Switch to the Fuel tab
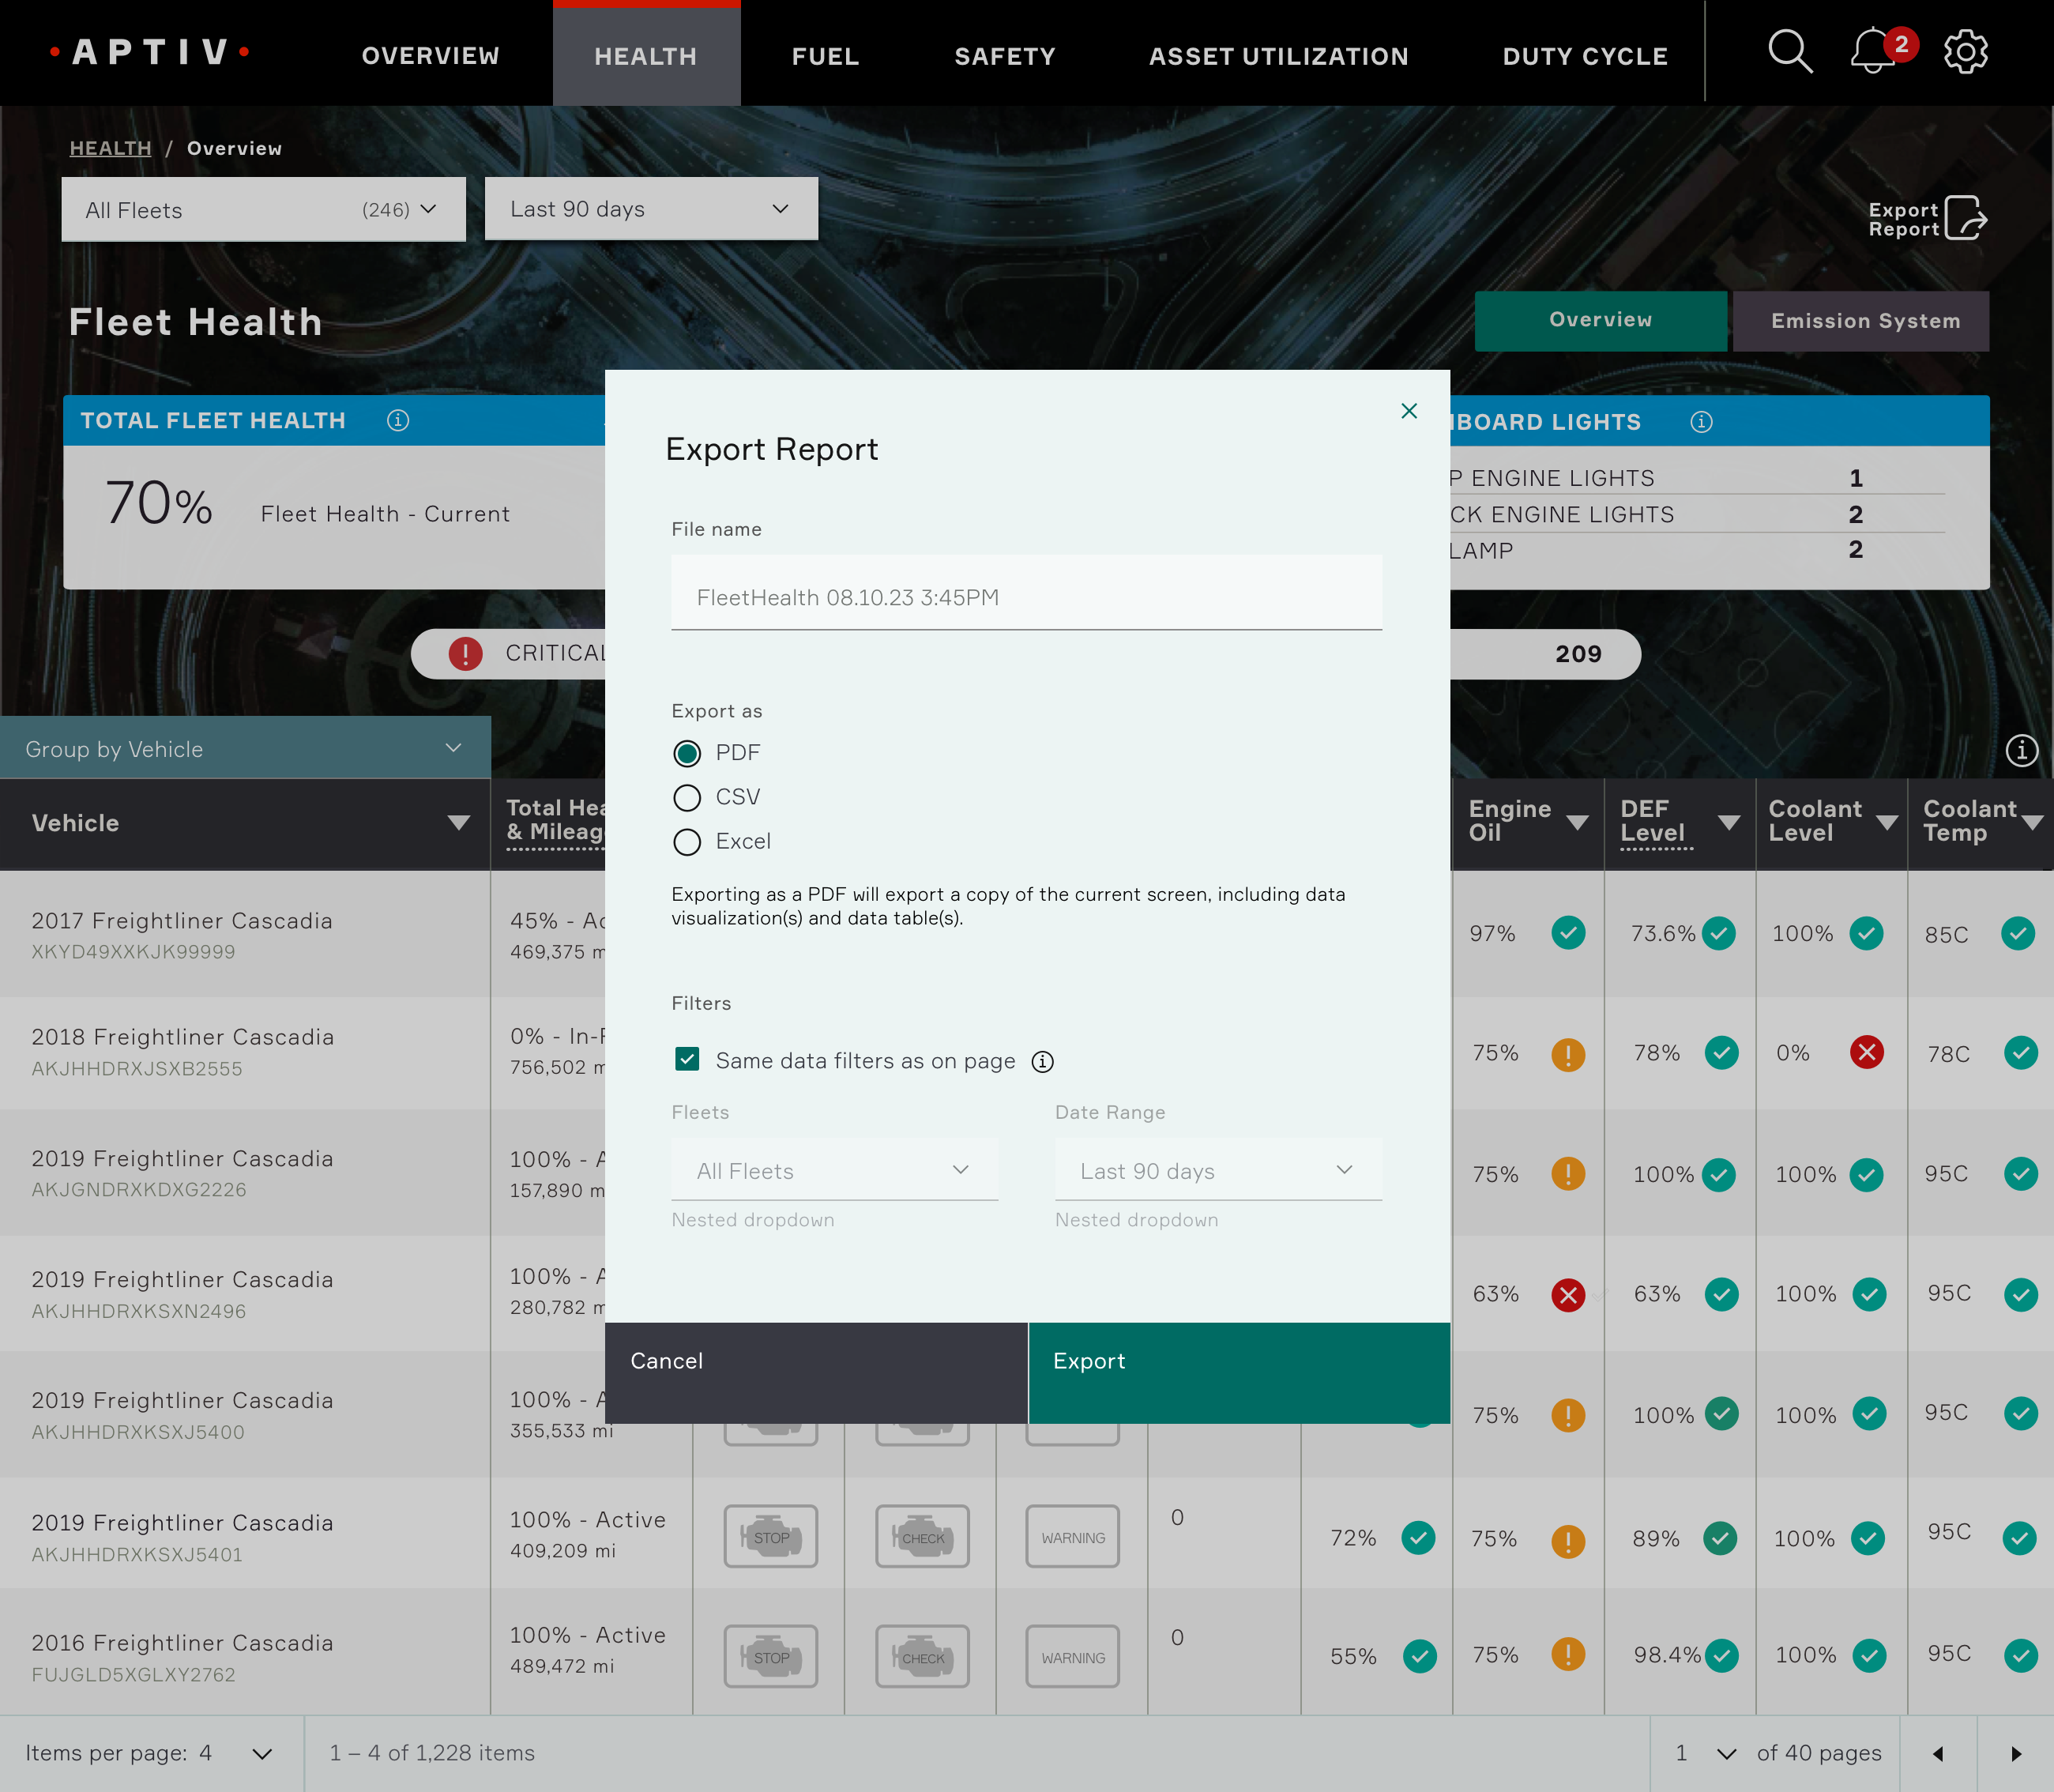This screenshot has height=1792, width=2054. click(x=825, y=56)
